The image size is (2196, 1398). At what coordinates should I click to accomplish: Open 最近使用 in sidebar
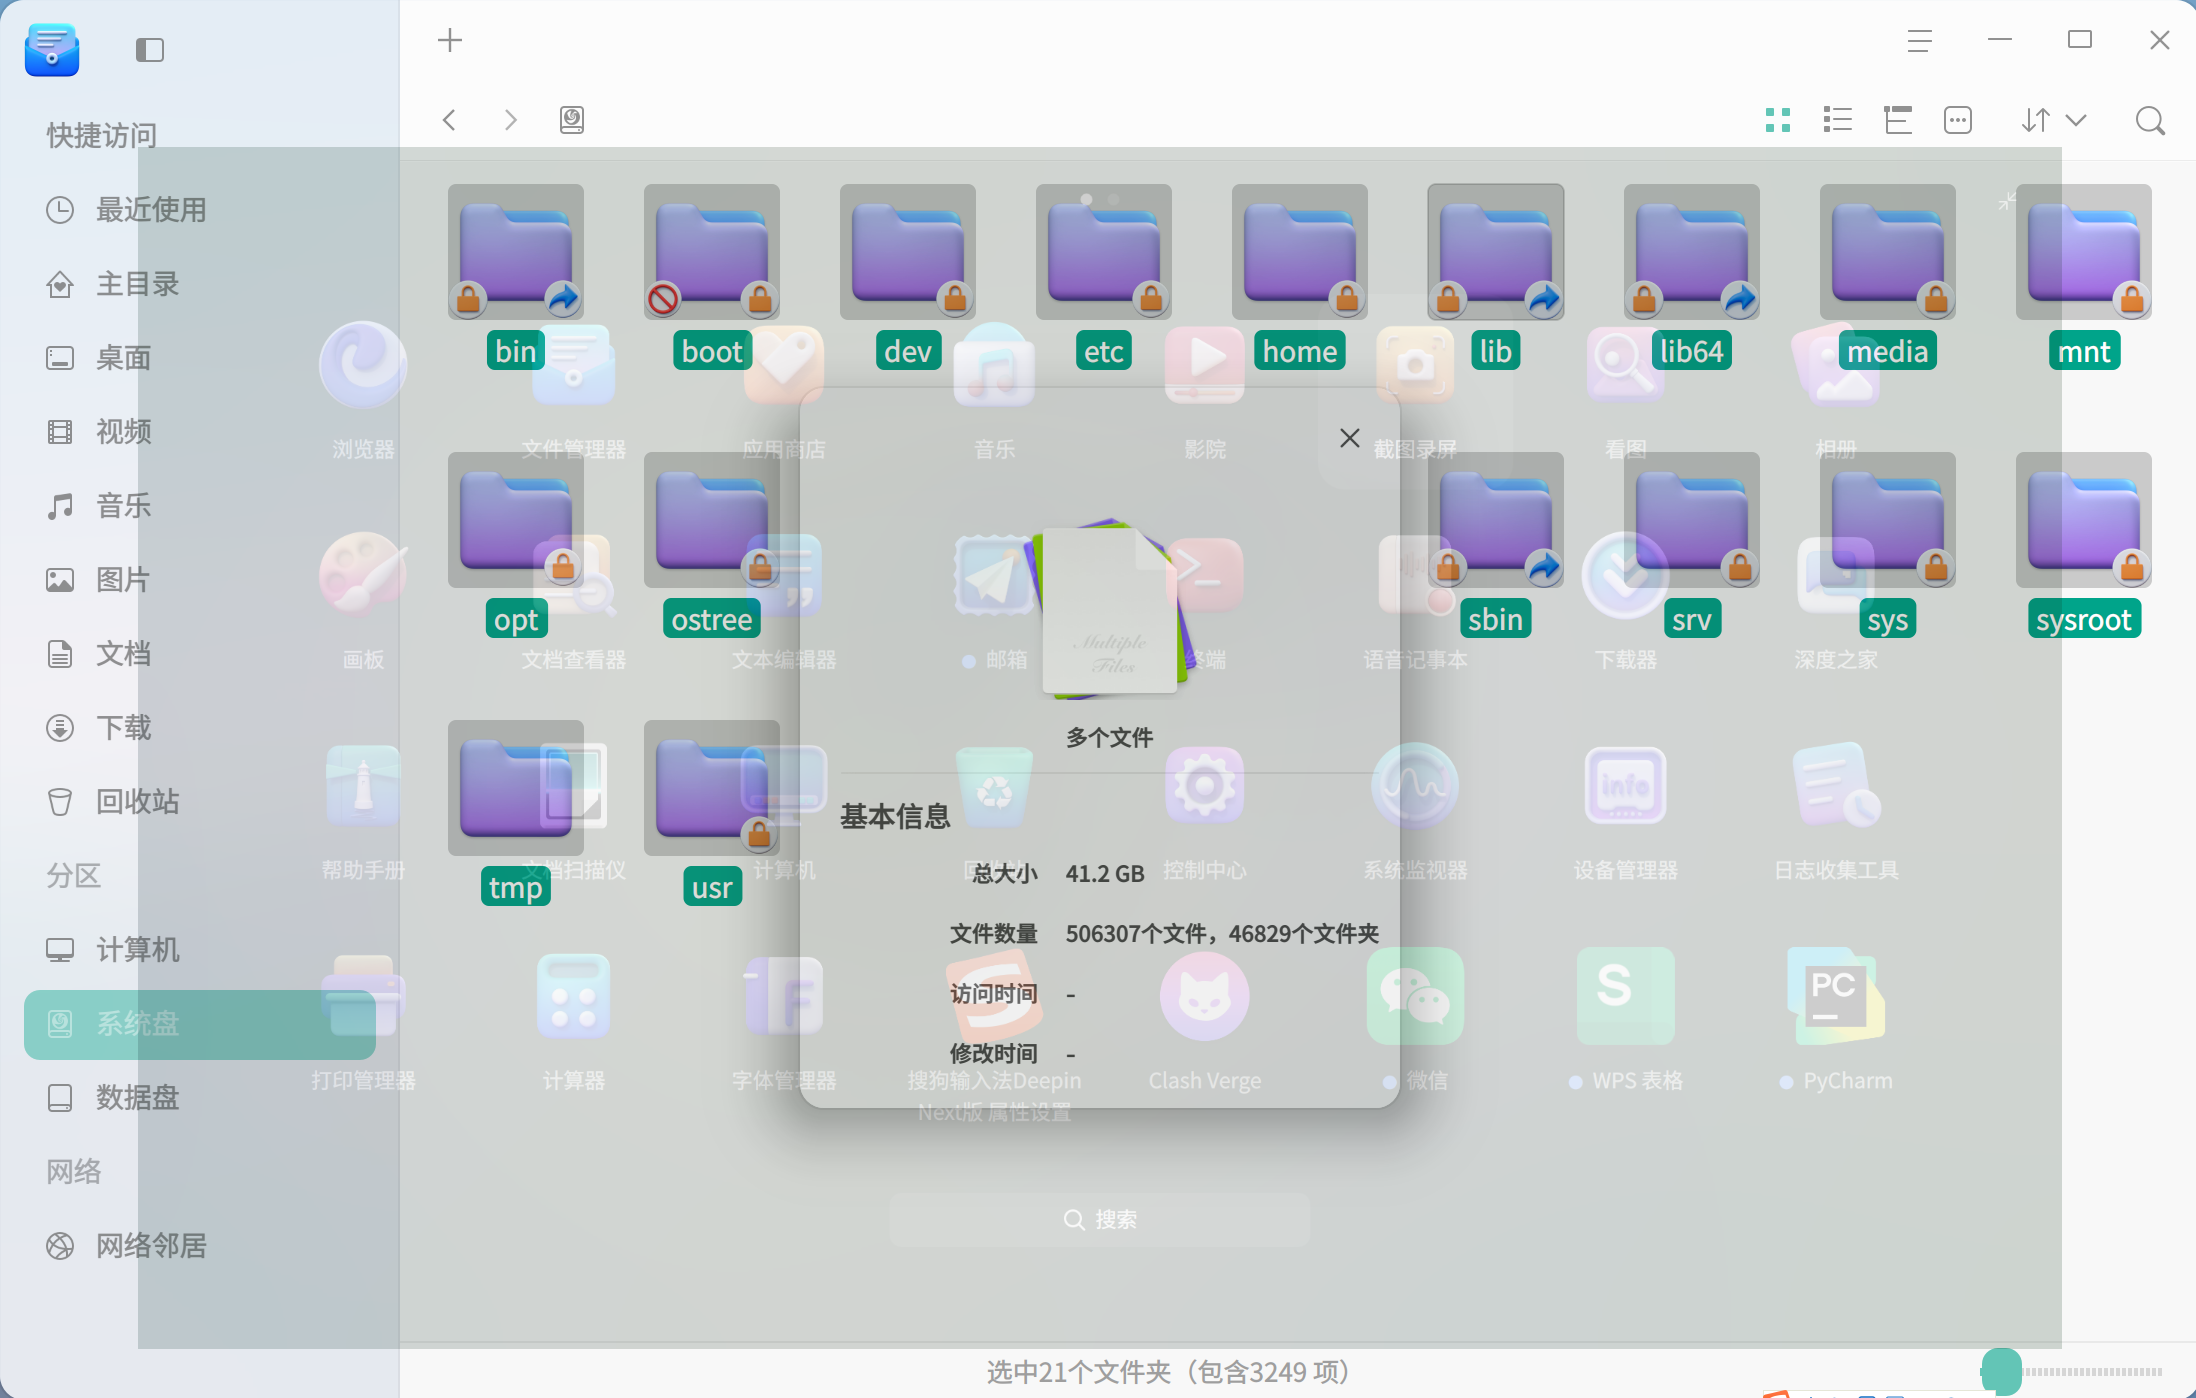pyautogui.click(x=200, y=210)
